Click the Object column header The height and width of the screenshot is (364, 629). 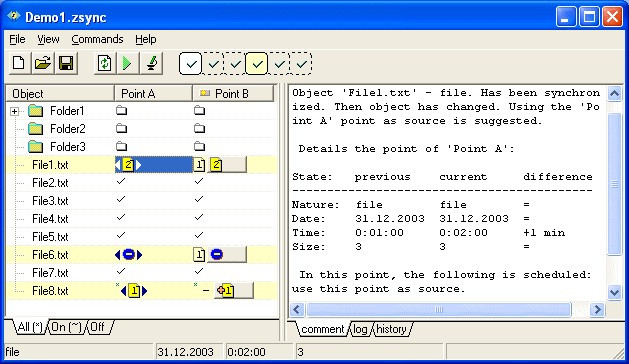60,94
